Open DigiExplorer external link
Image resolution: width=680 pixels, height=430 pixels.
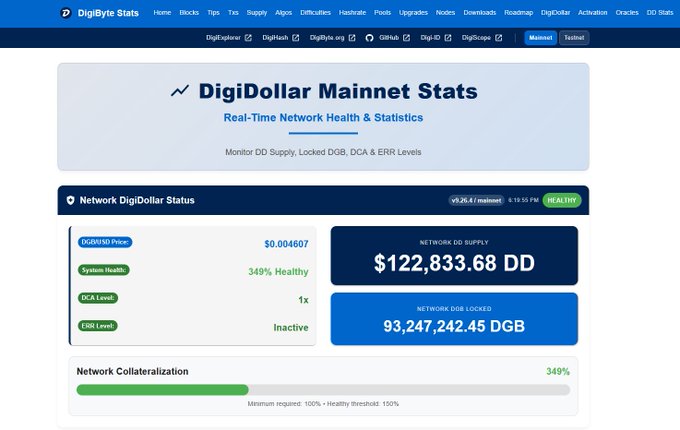pyautogui.click(x=223, y=38)
